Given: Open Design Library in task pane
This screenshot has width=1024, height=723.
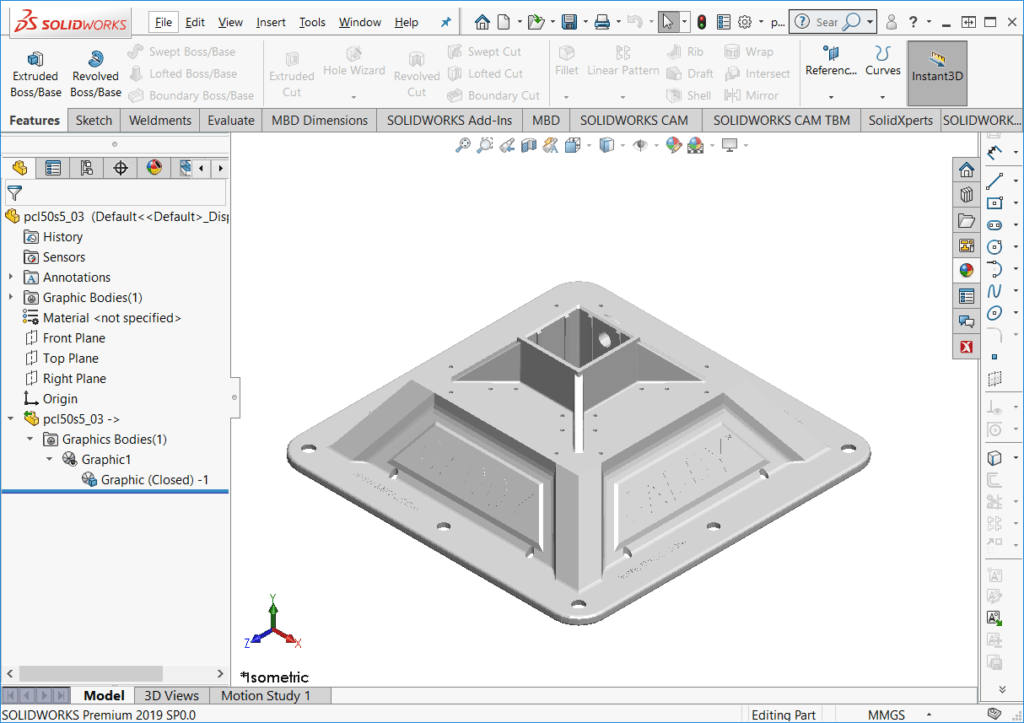Looking at the screenshot, I should (x=967, y=195).
